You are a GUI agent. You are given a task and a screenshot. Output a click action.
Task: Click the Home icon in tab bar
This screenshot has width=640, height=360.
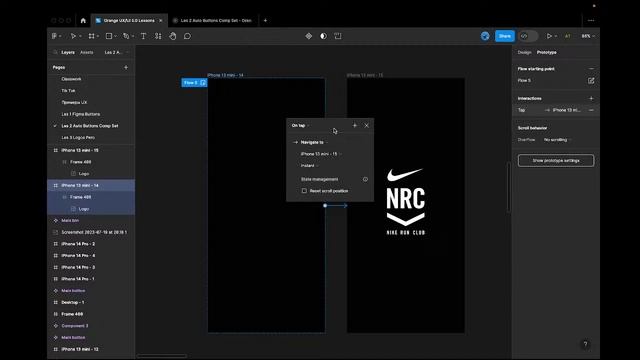(x=83, y=20)
